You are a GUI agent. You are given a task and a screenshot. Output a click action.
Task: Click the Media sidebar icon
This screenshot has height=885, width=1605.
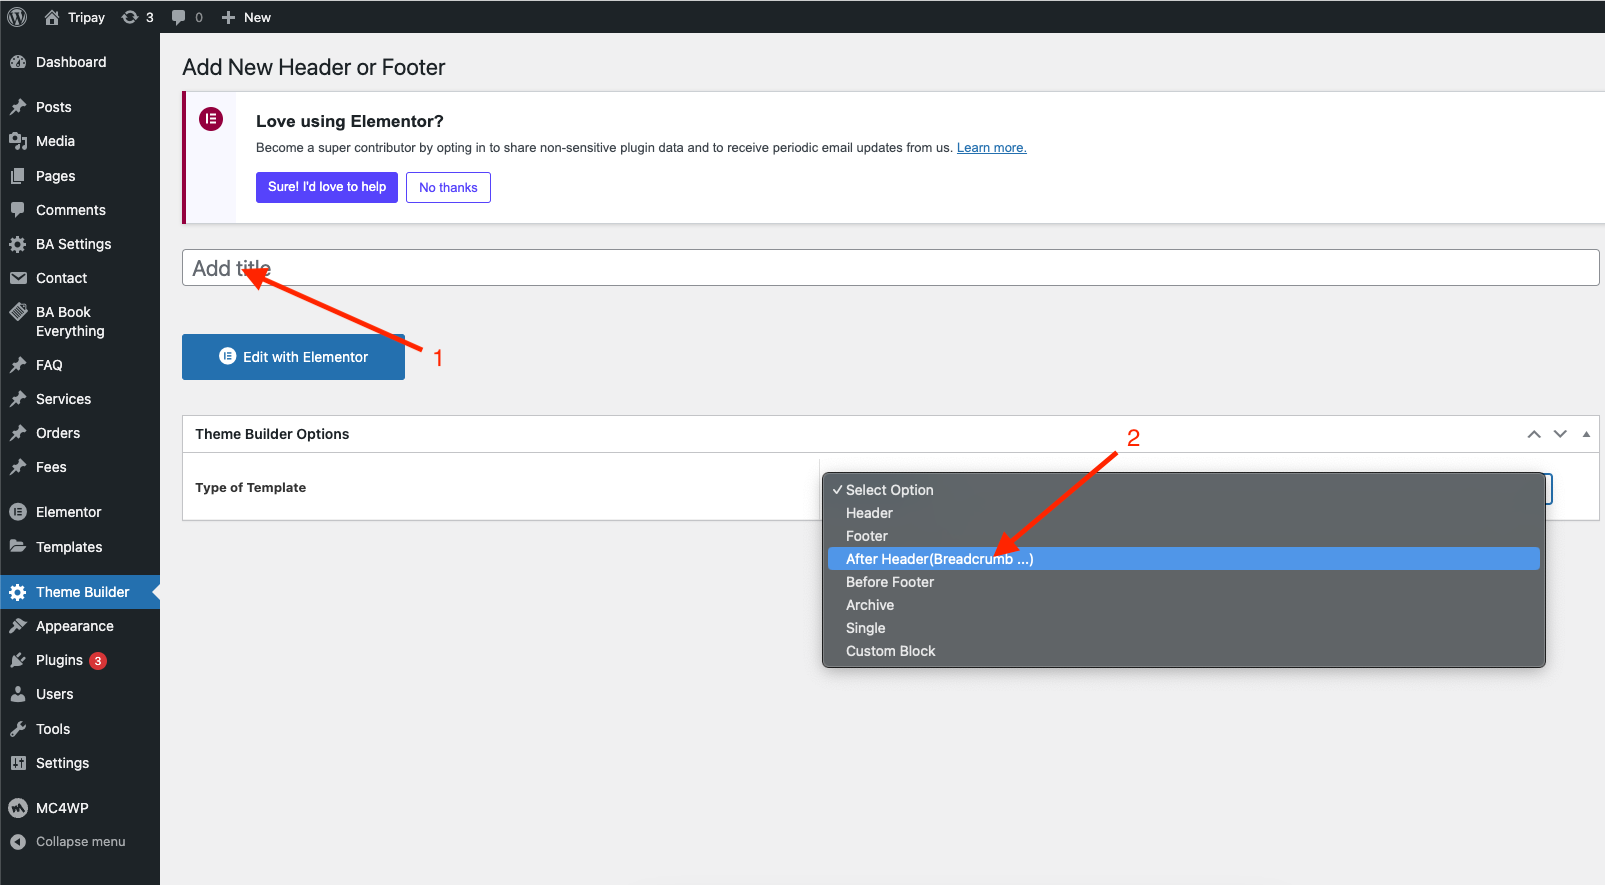click(18, 141)
